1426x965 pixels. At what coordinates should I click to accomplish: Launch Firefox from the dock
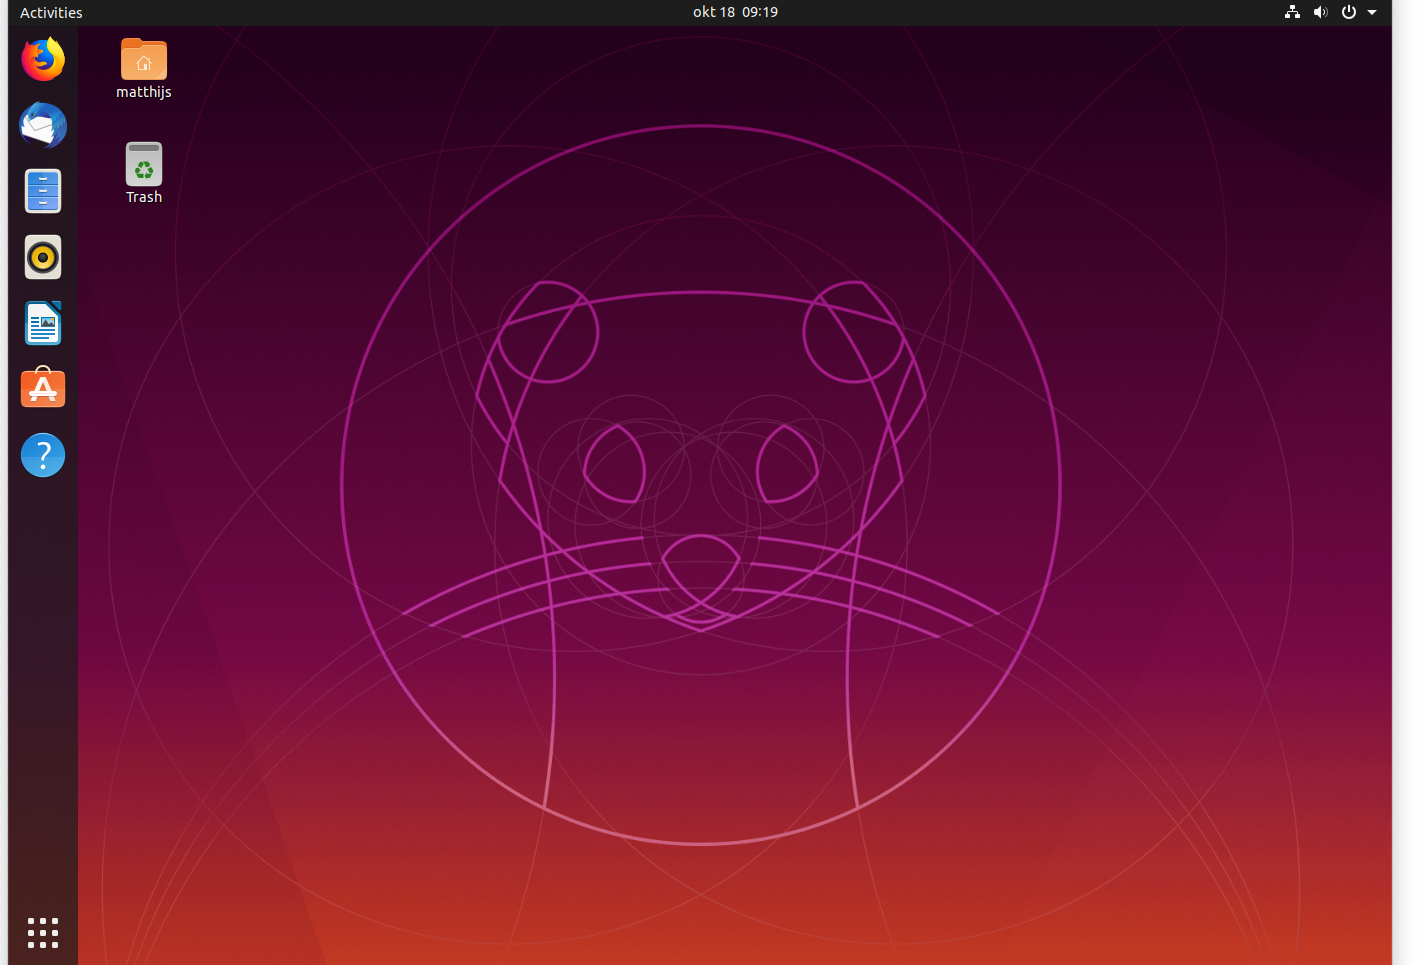43,60
